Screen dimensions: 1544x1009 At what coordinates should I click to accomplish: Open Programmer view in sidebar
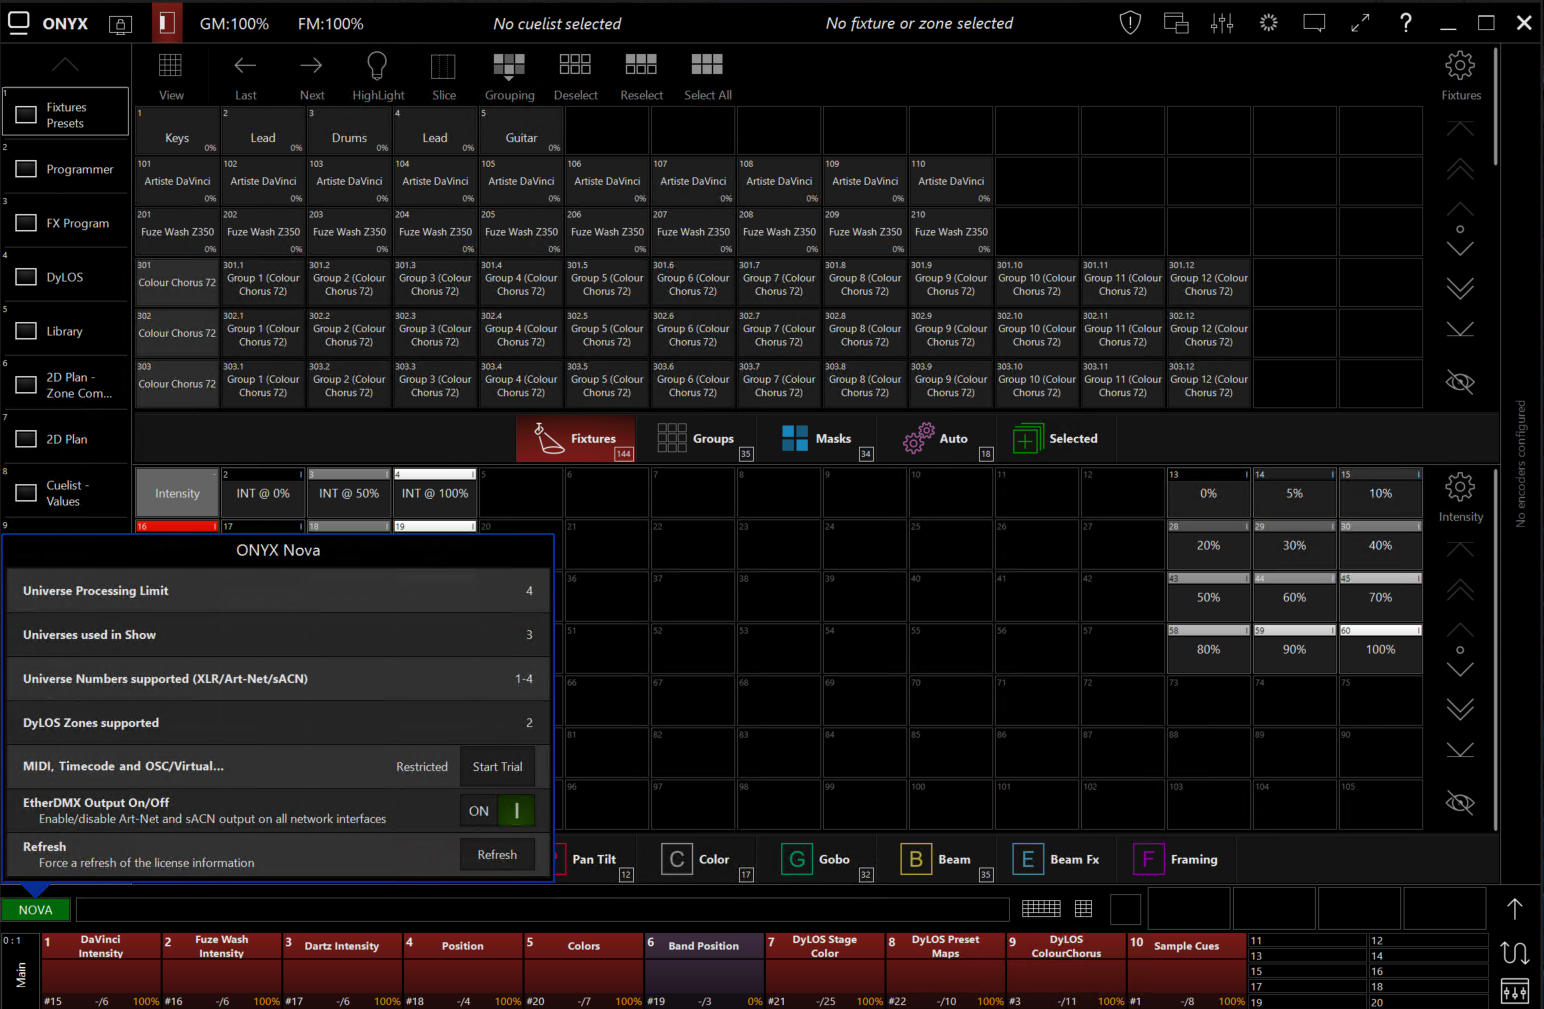[x=66, y=169]
